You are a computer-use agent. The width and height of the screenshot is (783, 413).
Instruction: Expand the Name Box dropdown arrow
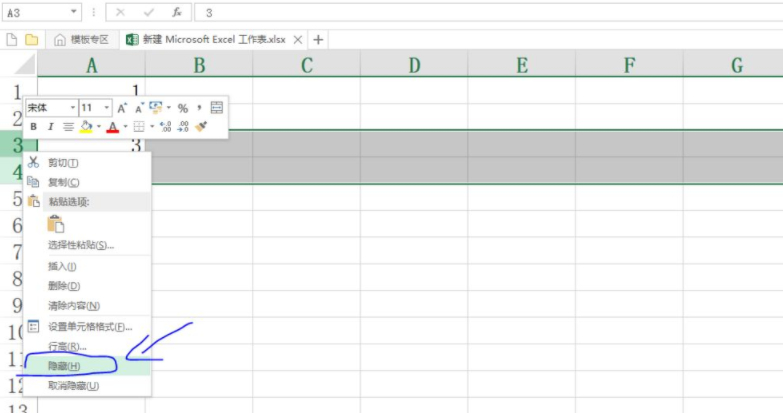coord(75,13)
